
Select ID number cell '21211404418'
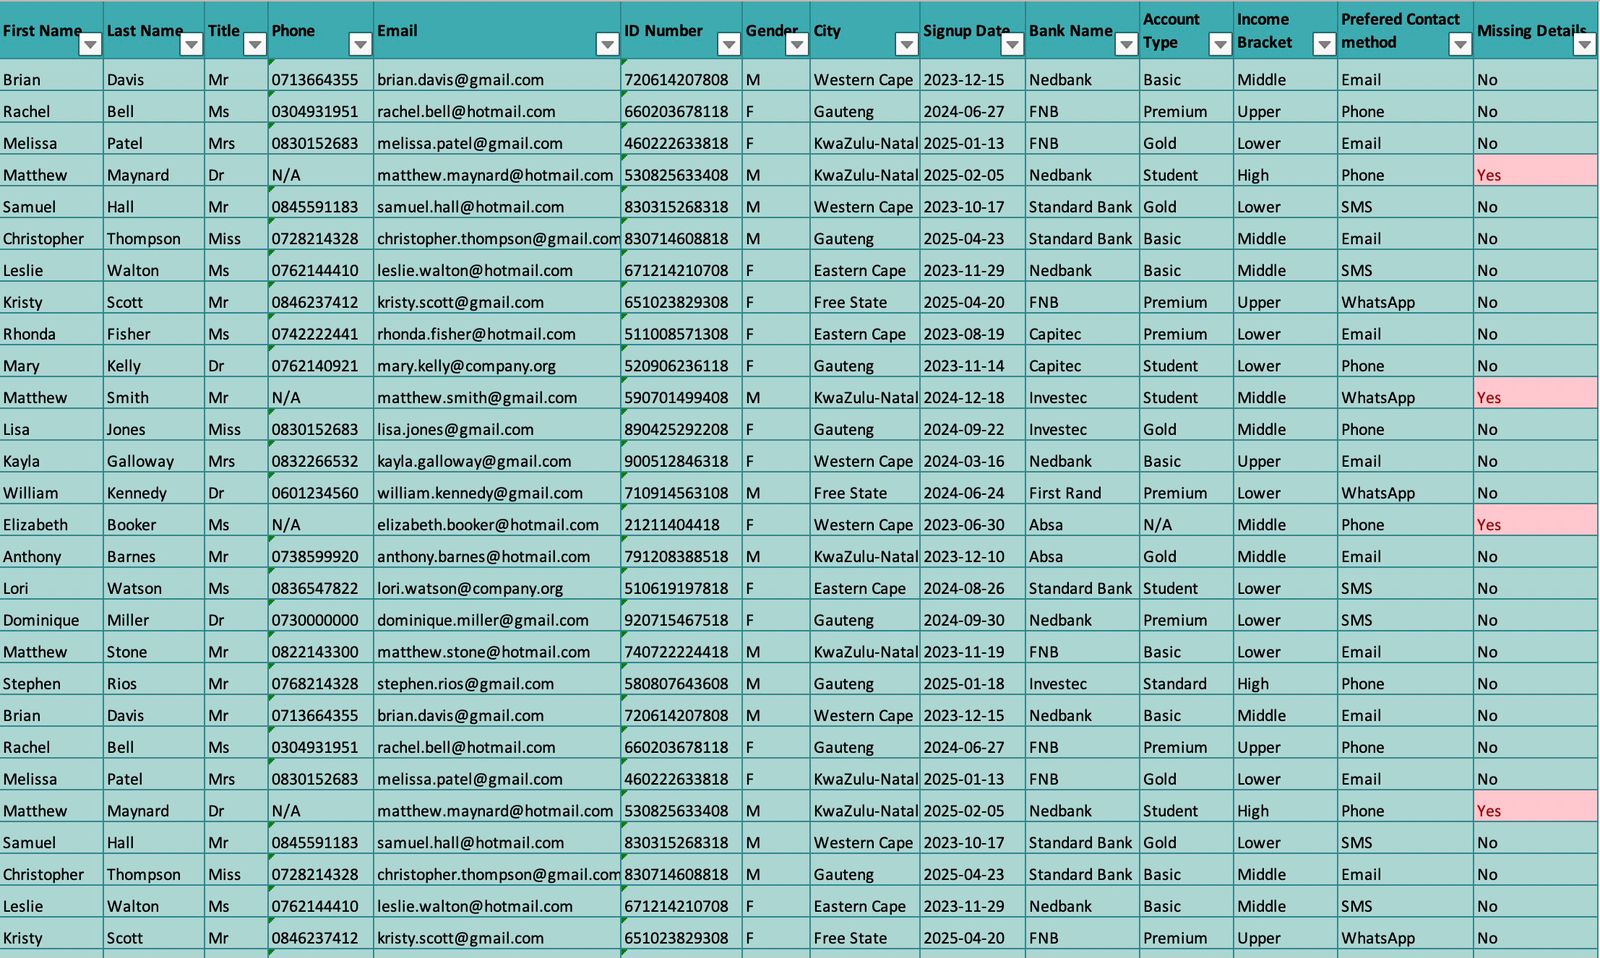click(681, 525)
